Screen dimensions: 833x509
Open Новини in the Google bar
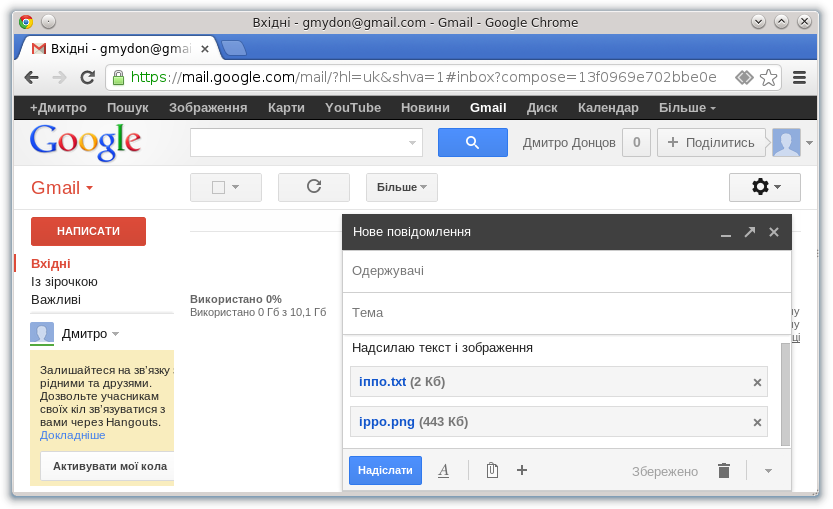point(425,108)
